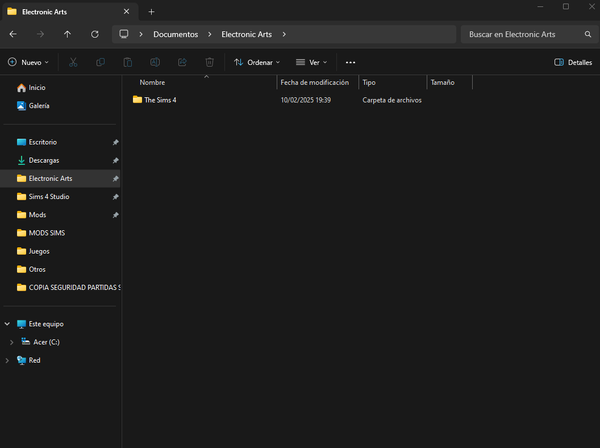Click Documentos in the address breadcrumb

click(x=176, y=34)
